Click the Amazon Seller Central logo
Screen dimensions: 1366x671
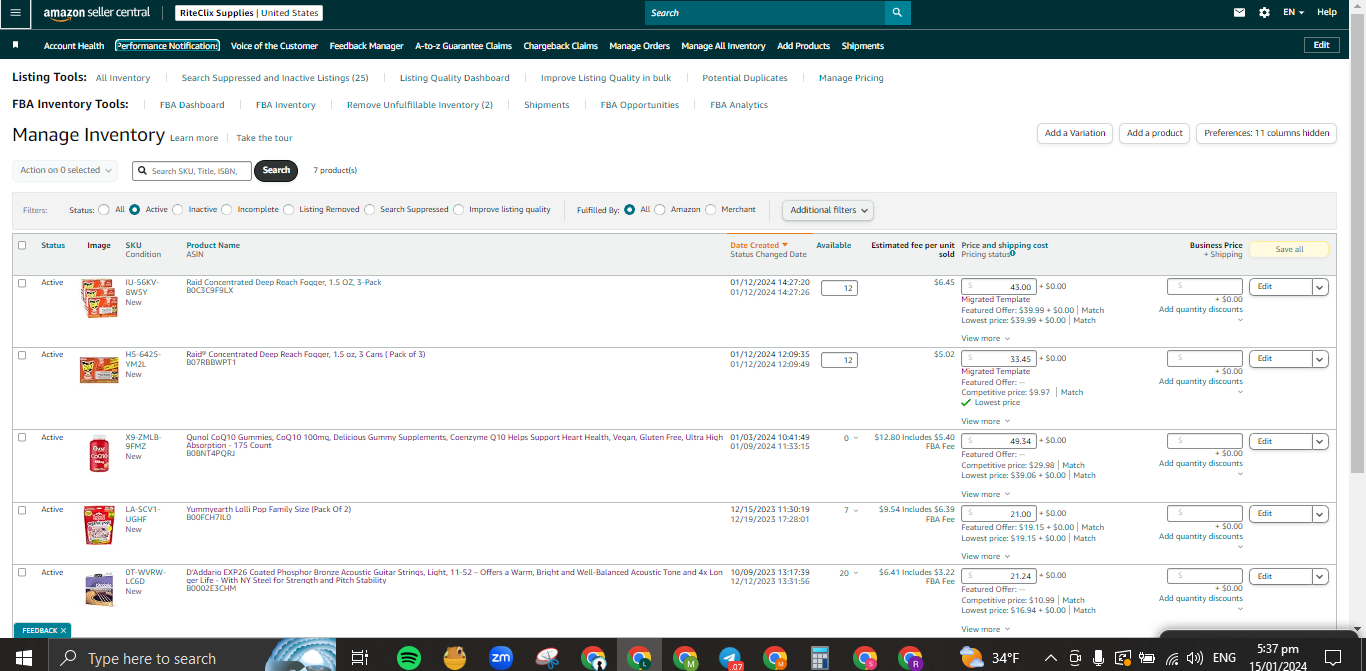97,12
